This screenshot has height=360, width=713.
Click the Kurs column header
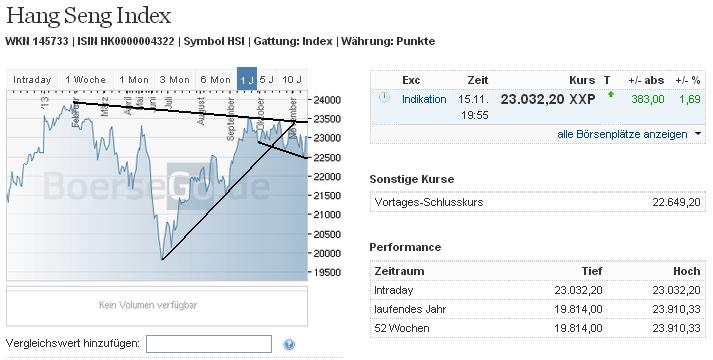[582, 80]
